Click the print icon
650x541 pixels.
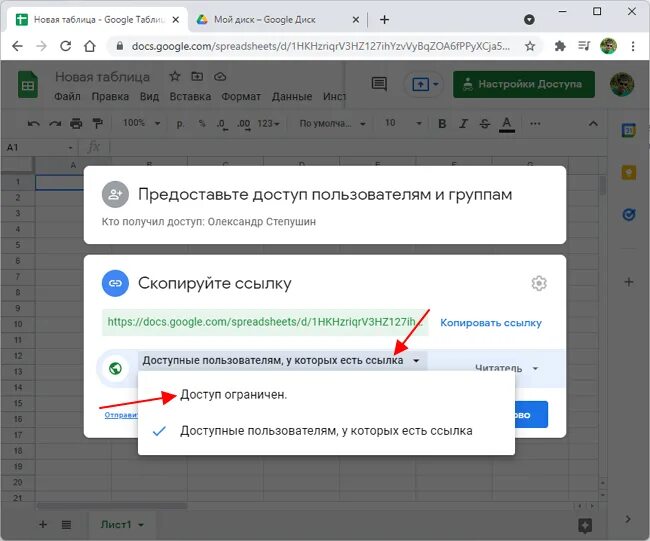76,124
